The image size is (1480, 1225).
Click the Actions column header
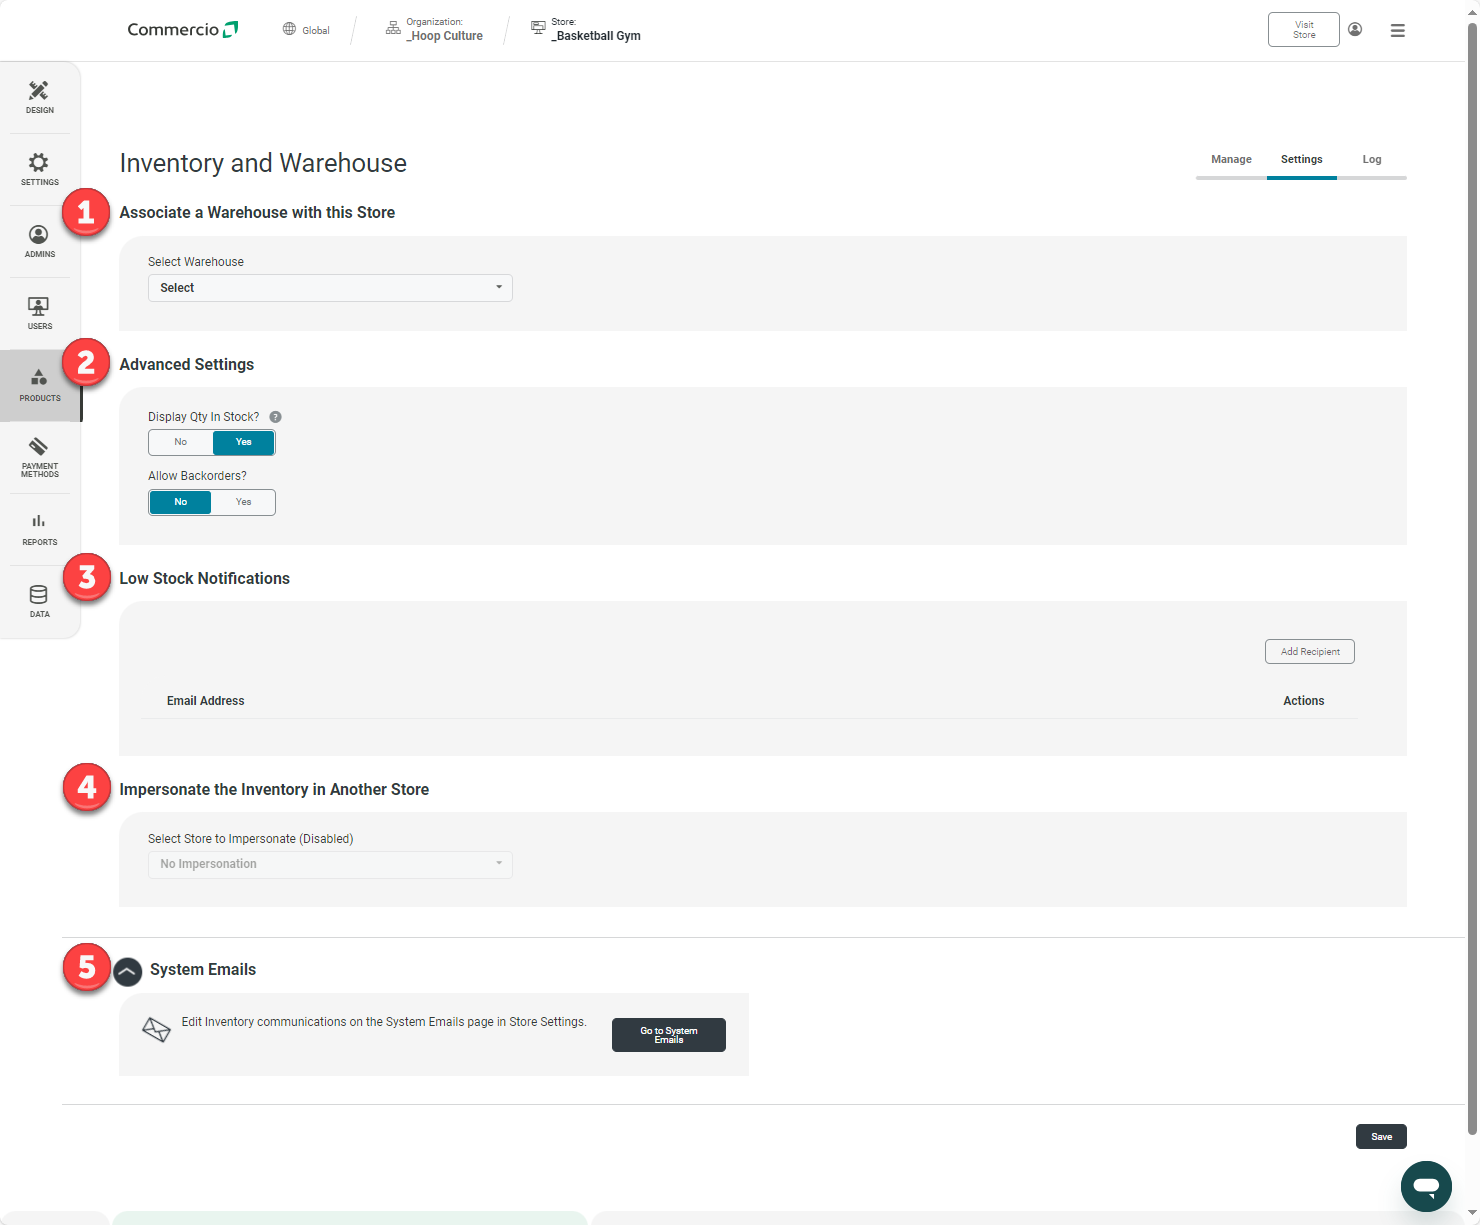pos(1303,701)
